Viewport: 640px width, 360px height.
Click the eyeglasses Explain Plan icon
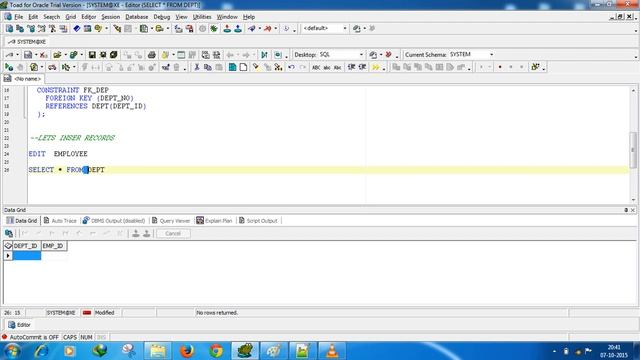[52, 67]
